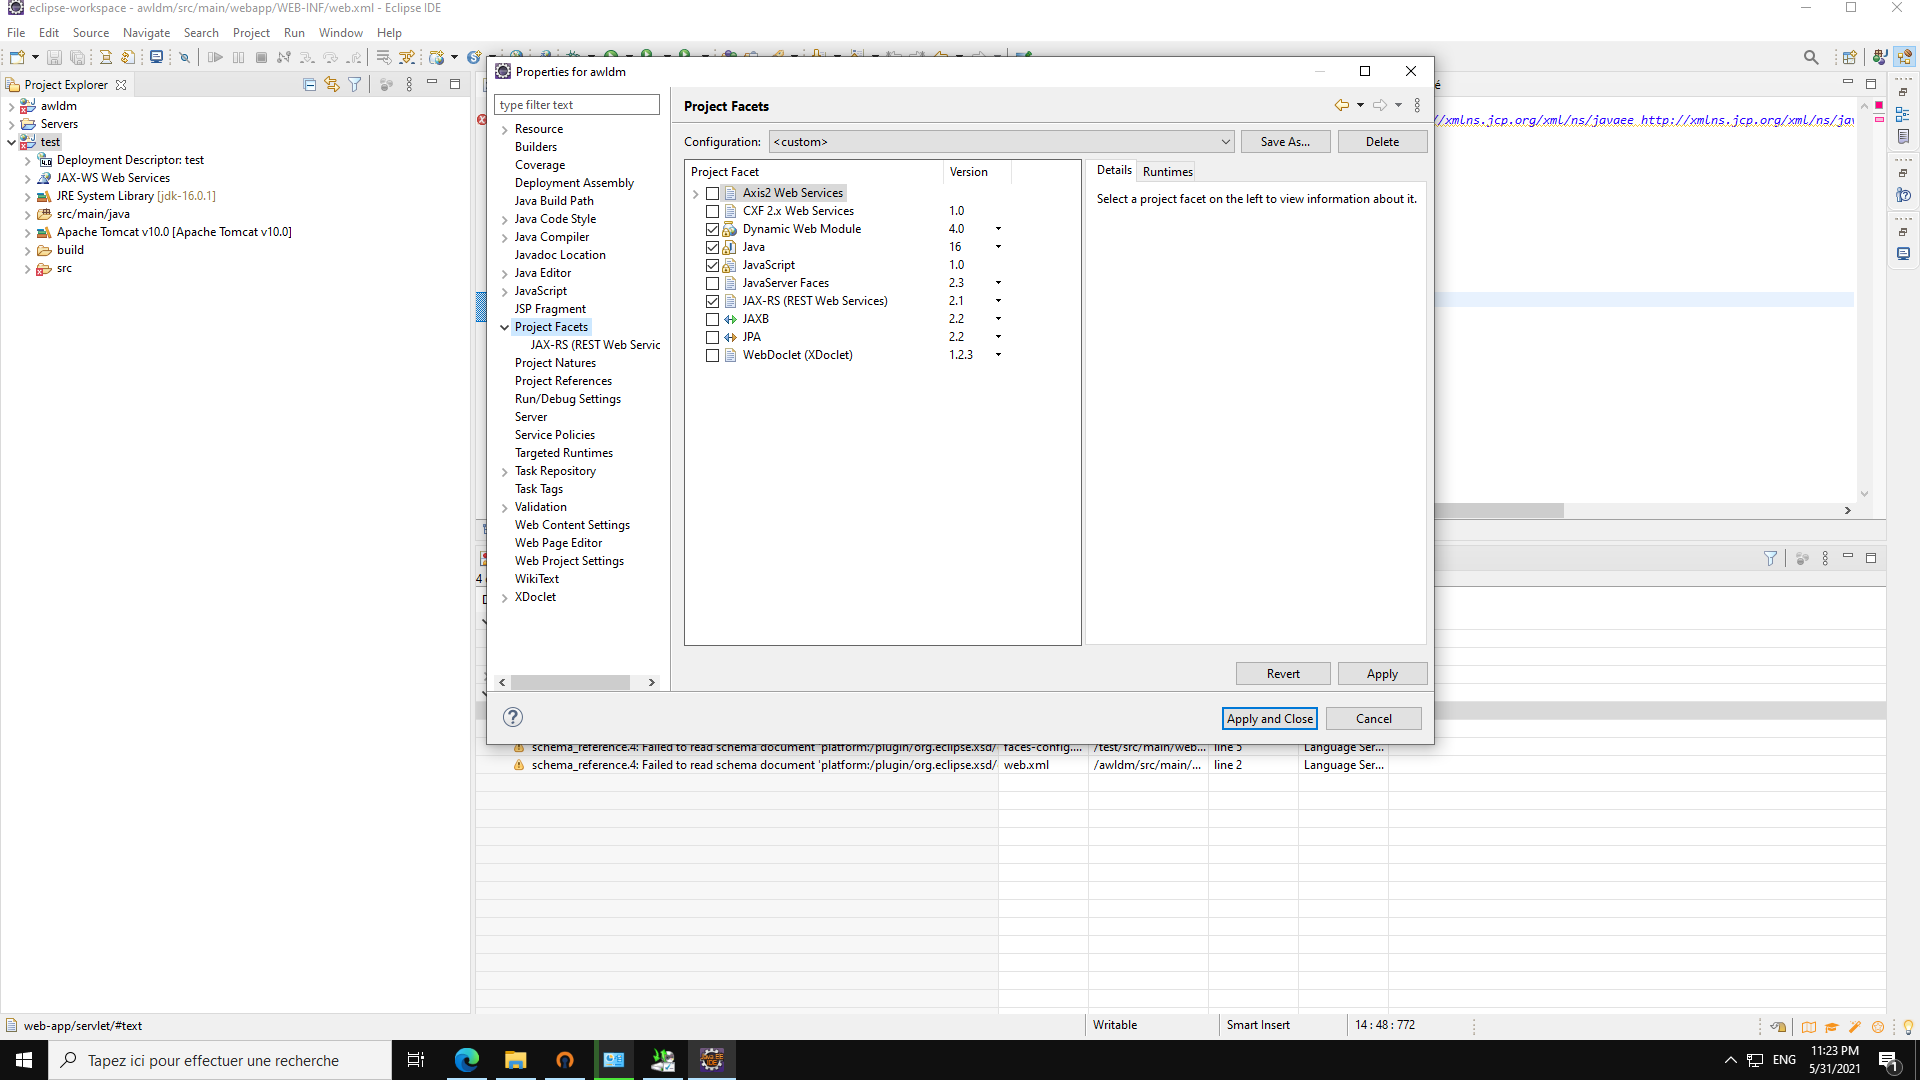Toggle Link with Editor in Project Explorer

coord(332,85)
